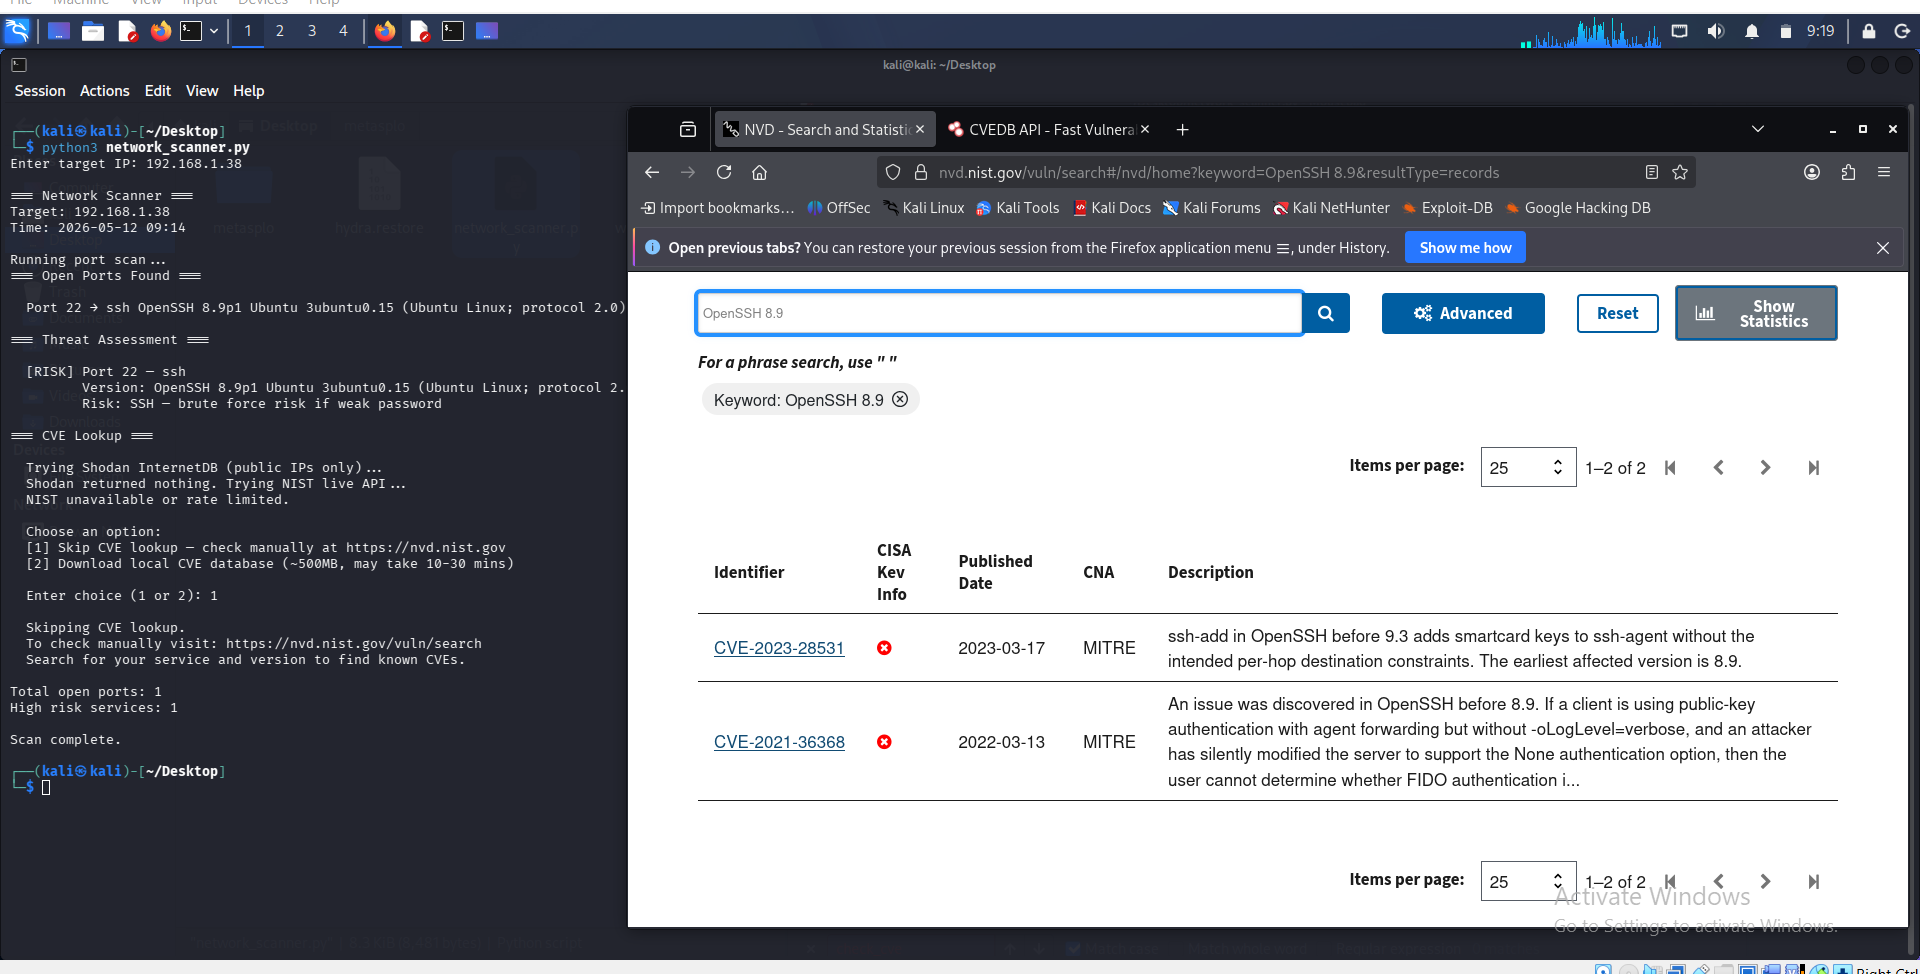Open the OffSec bookmark
1920x974 pixels.
point(838,208)
